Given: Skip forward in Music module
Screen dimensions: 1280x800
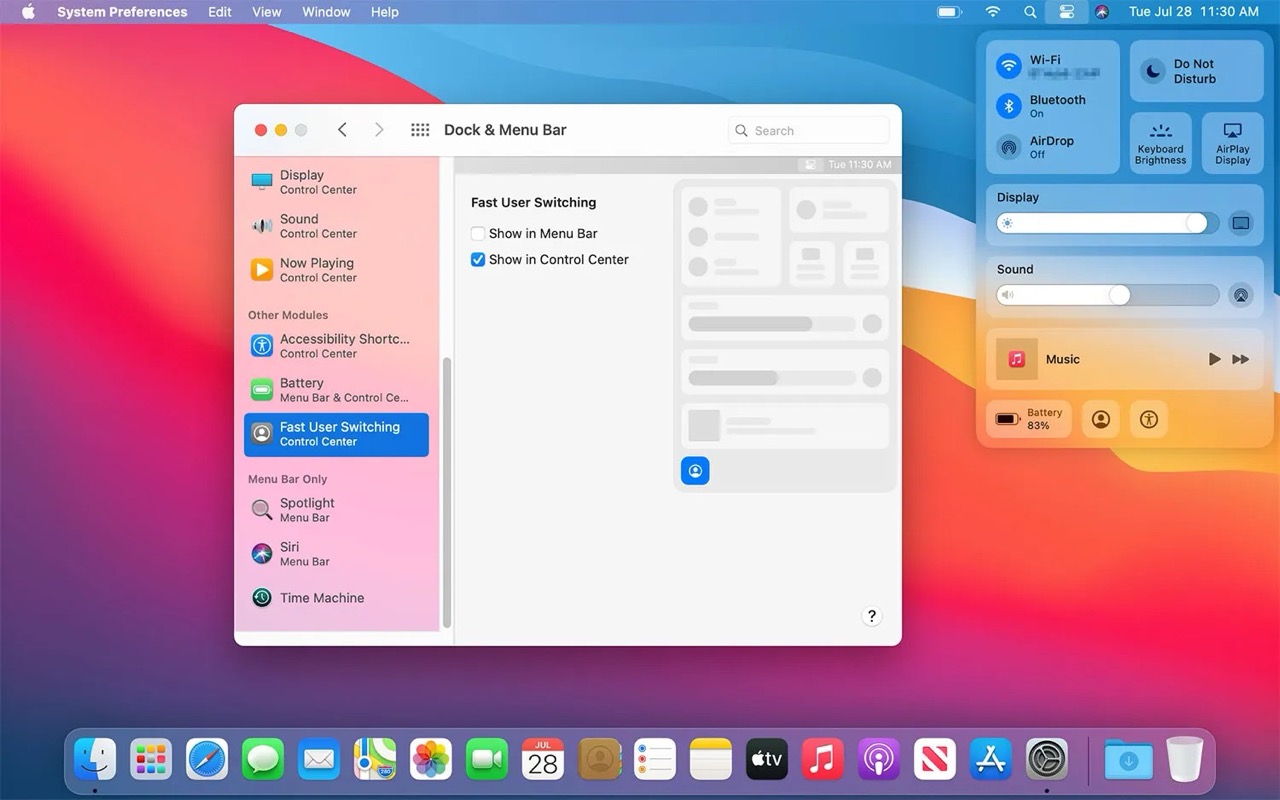Looking at the screenshot, I should 1241,359.
